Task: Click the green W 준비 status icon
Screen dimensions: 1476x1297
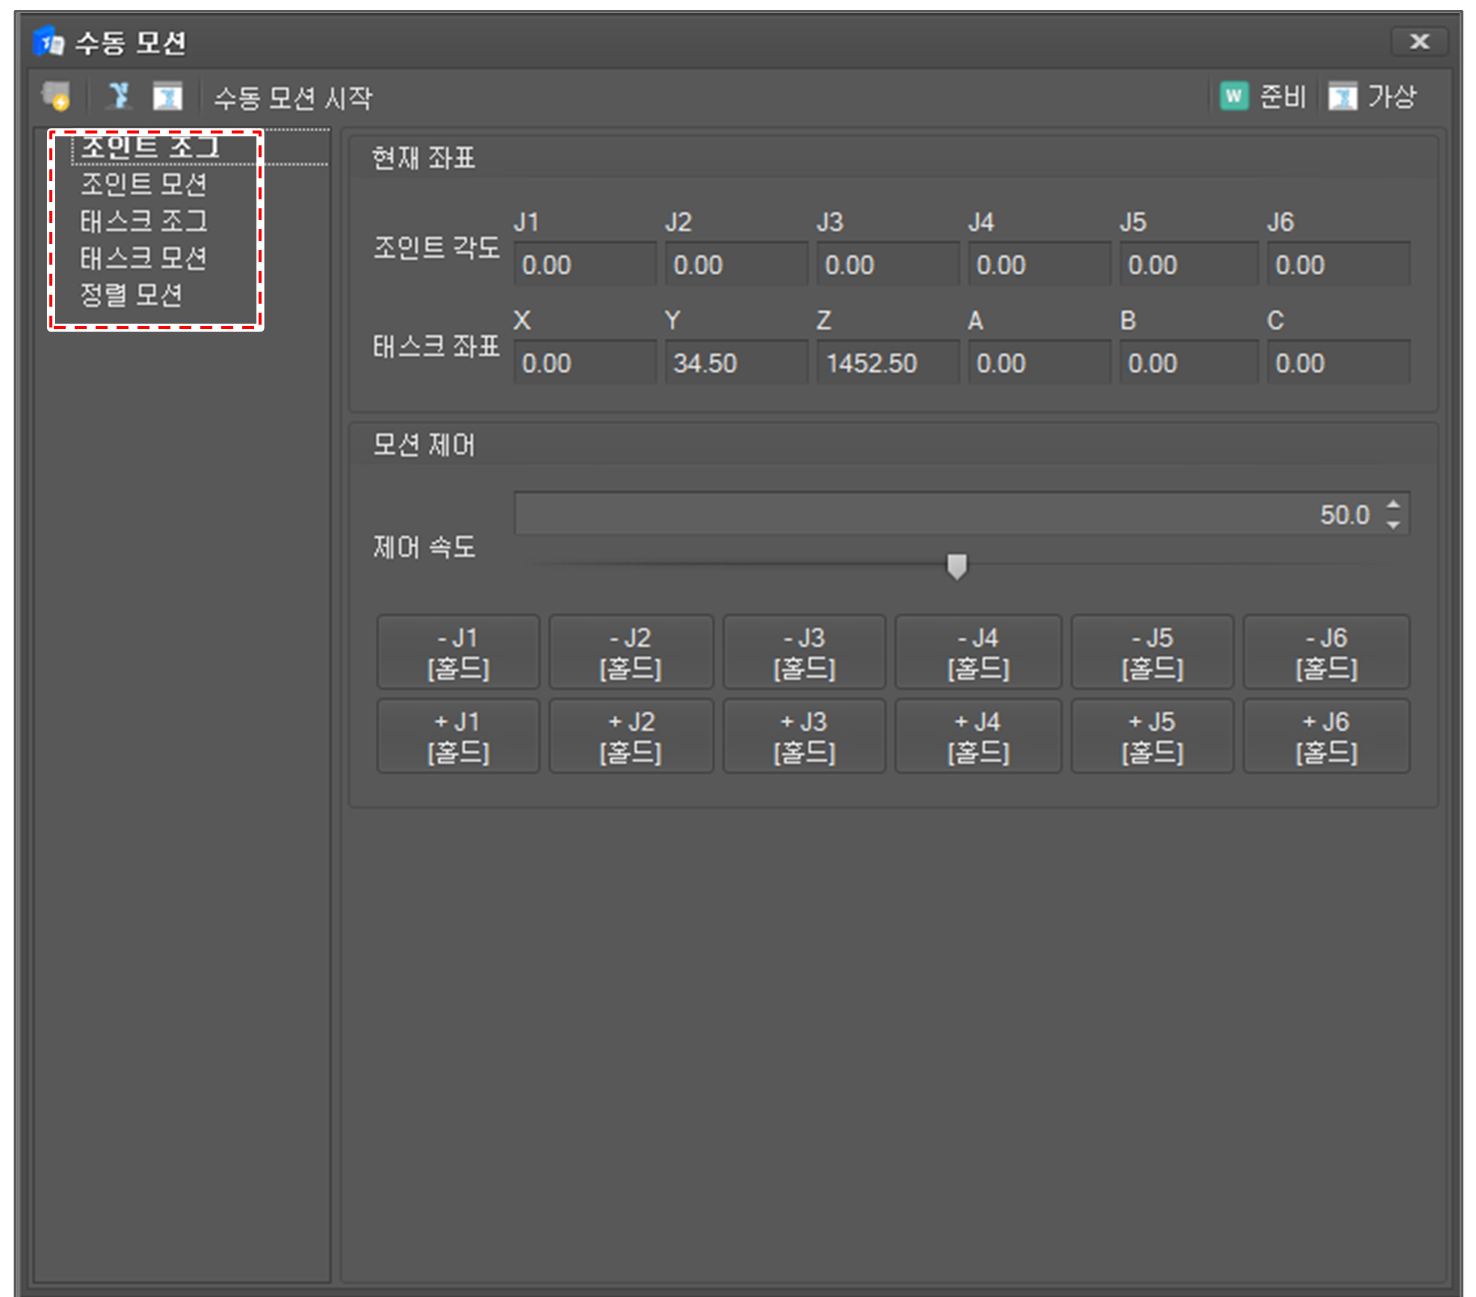Action: pos(1234,96)
